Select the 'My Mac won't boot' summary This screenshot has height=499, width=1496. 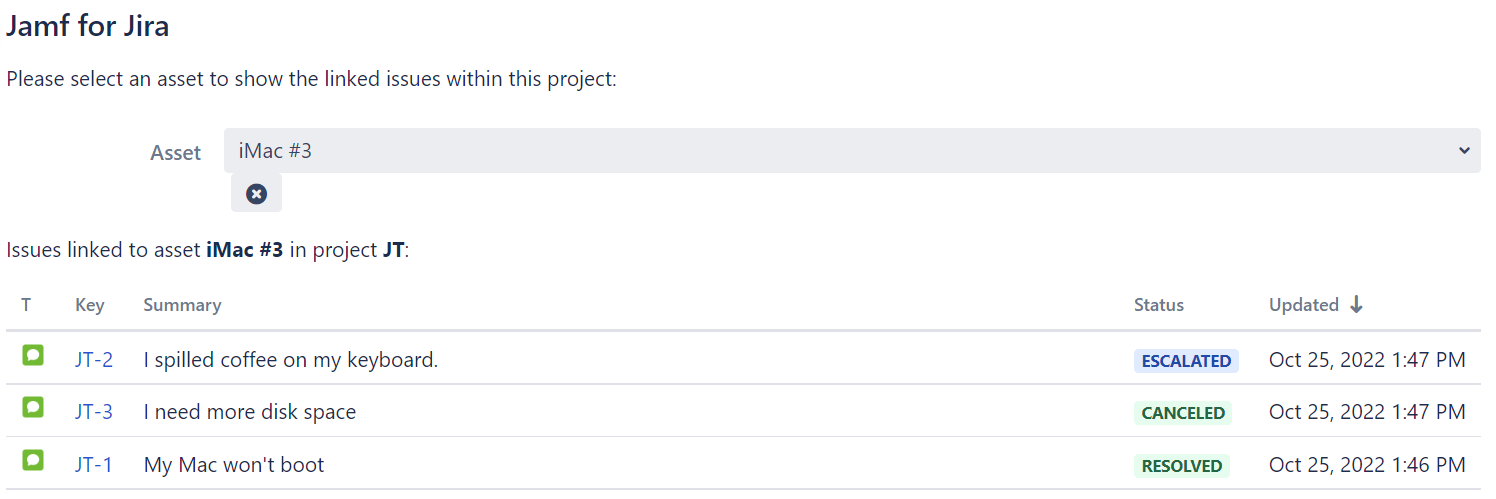234,465
